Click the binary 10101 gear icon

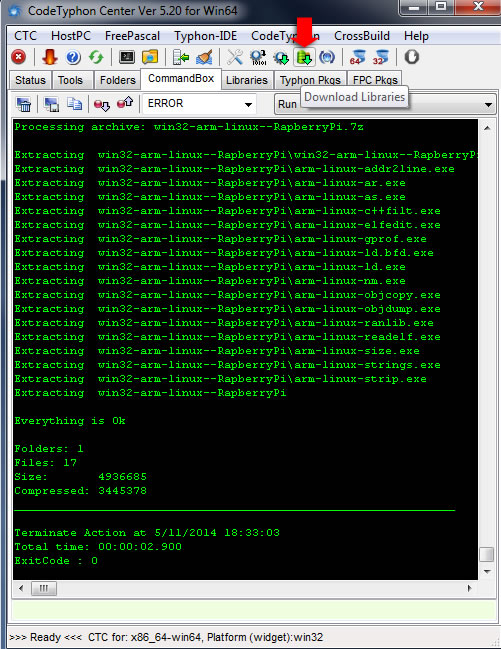coord(258,57)
